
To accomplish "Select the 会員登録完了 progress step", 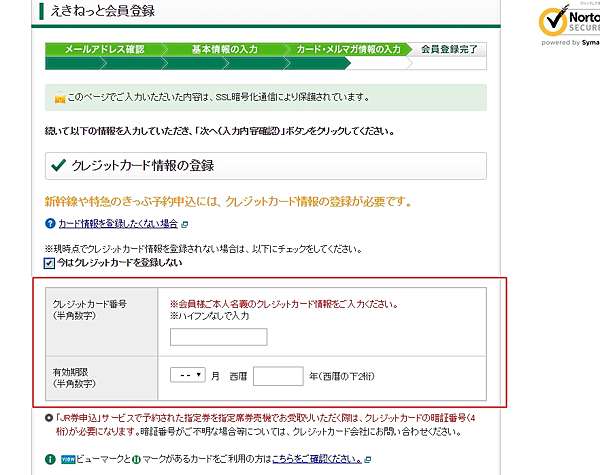I will point(449,49).
